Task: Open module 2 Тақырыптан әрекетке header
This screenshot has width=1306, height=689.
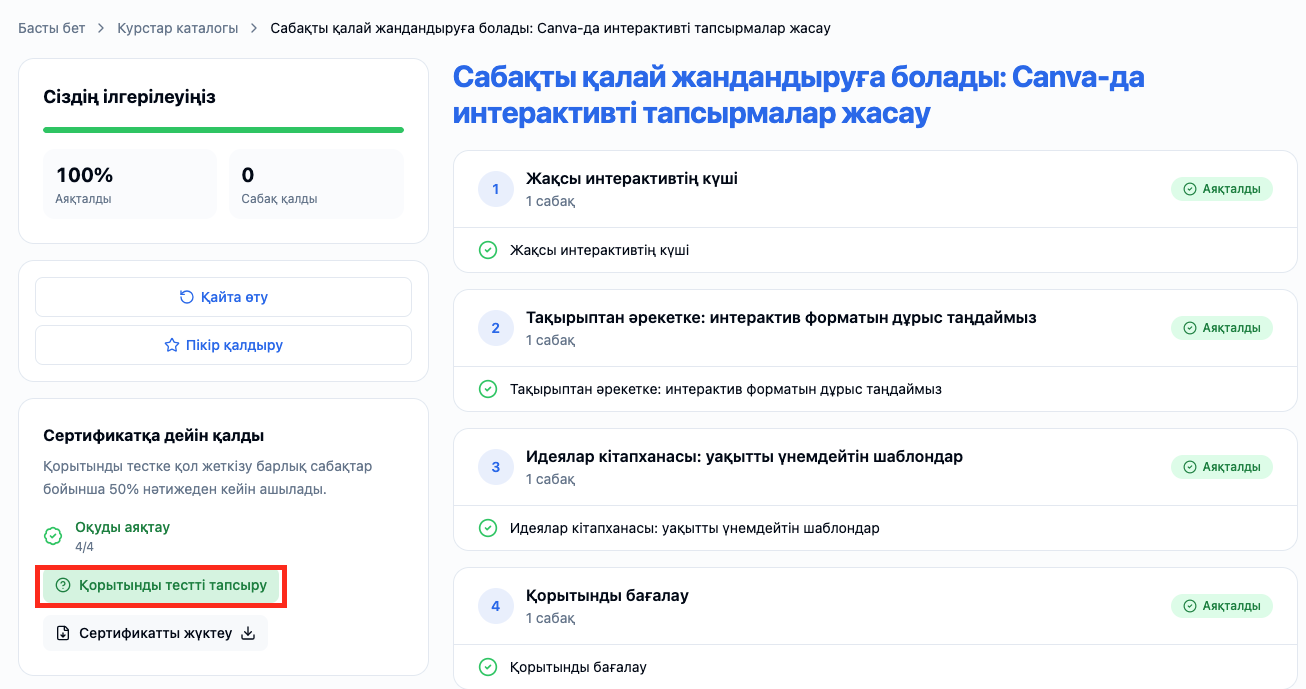Action: pos(875,328)
